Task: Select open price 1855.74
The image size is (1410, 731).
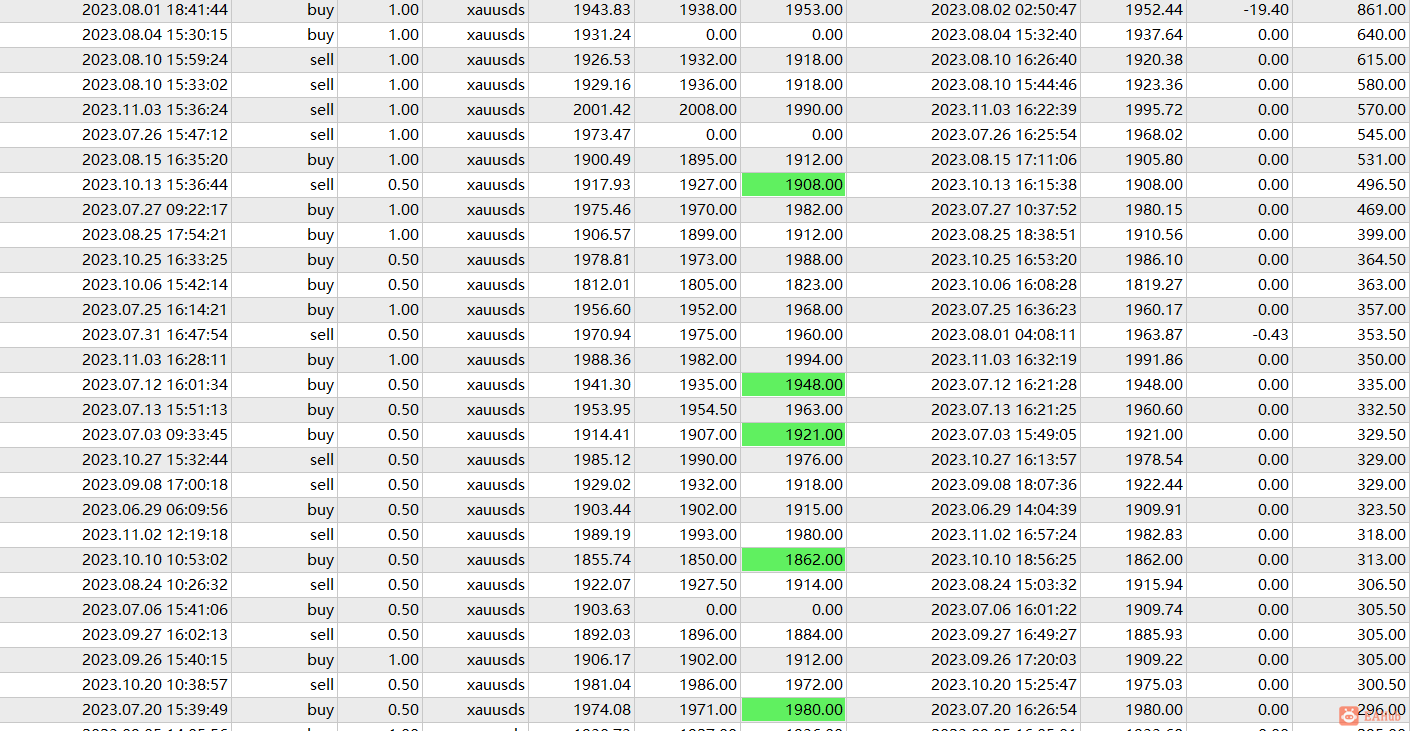Action: coord(602,560)
